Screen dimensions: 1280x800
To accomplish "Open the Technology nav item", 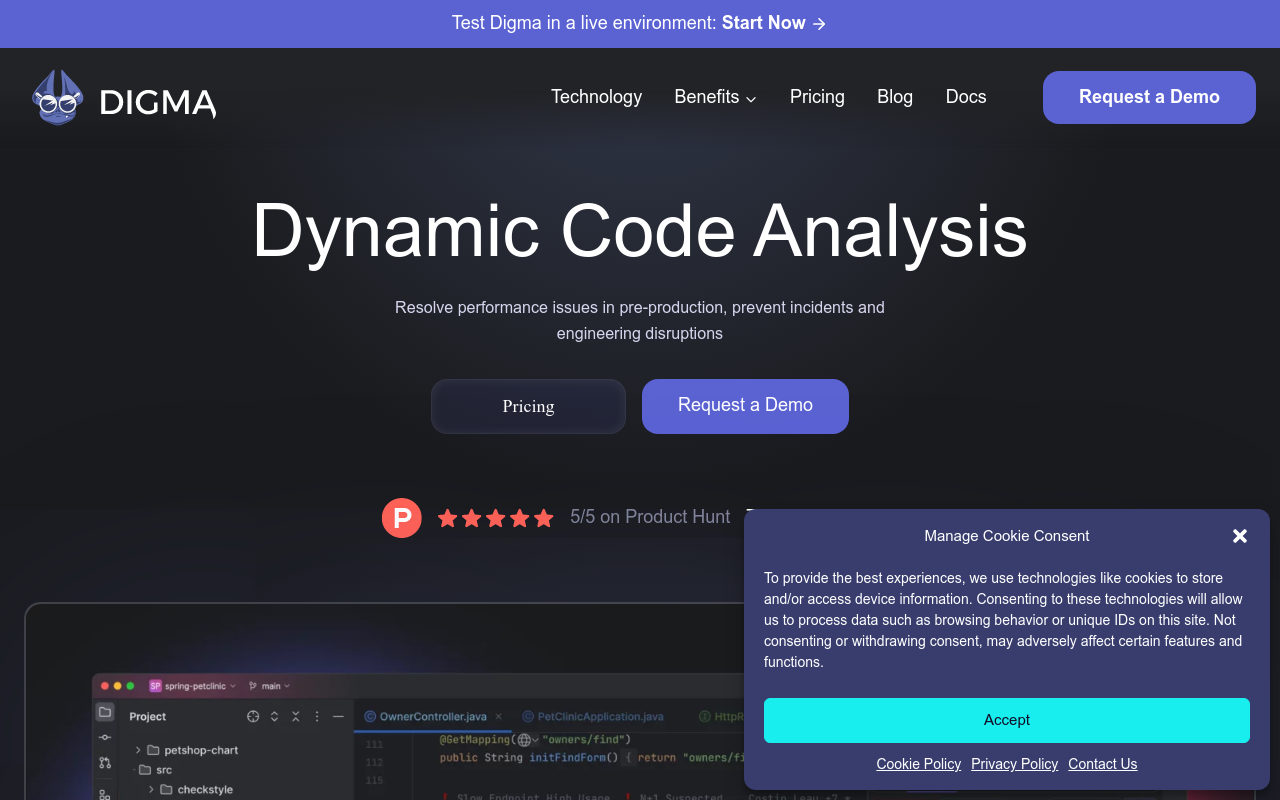I will click(x=596, y=97).
